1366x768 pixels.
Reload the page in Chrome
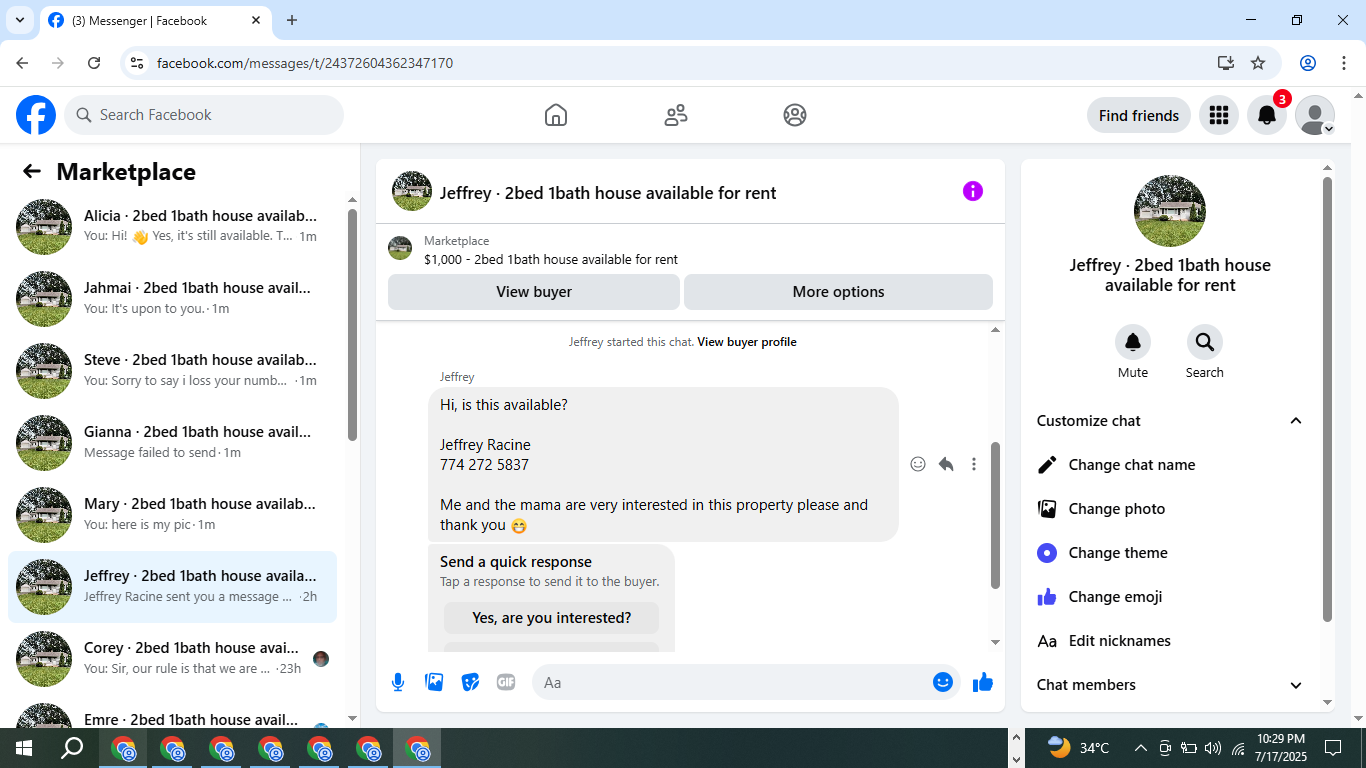pos(94,63)
